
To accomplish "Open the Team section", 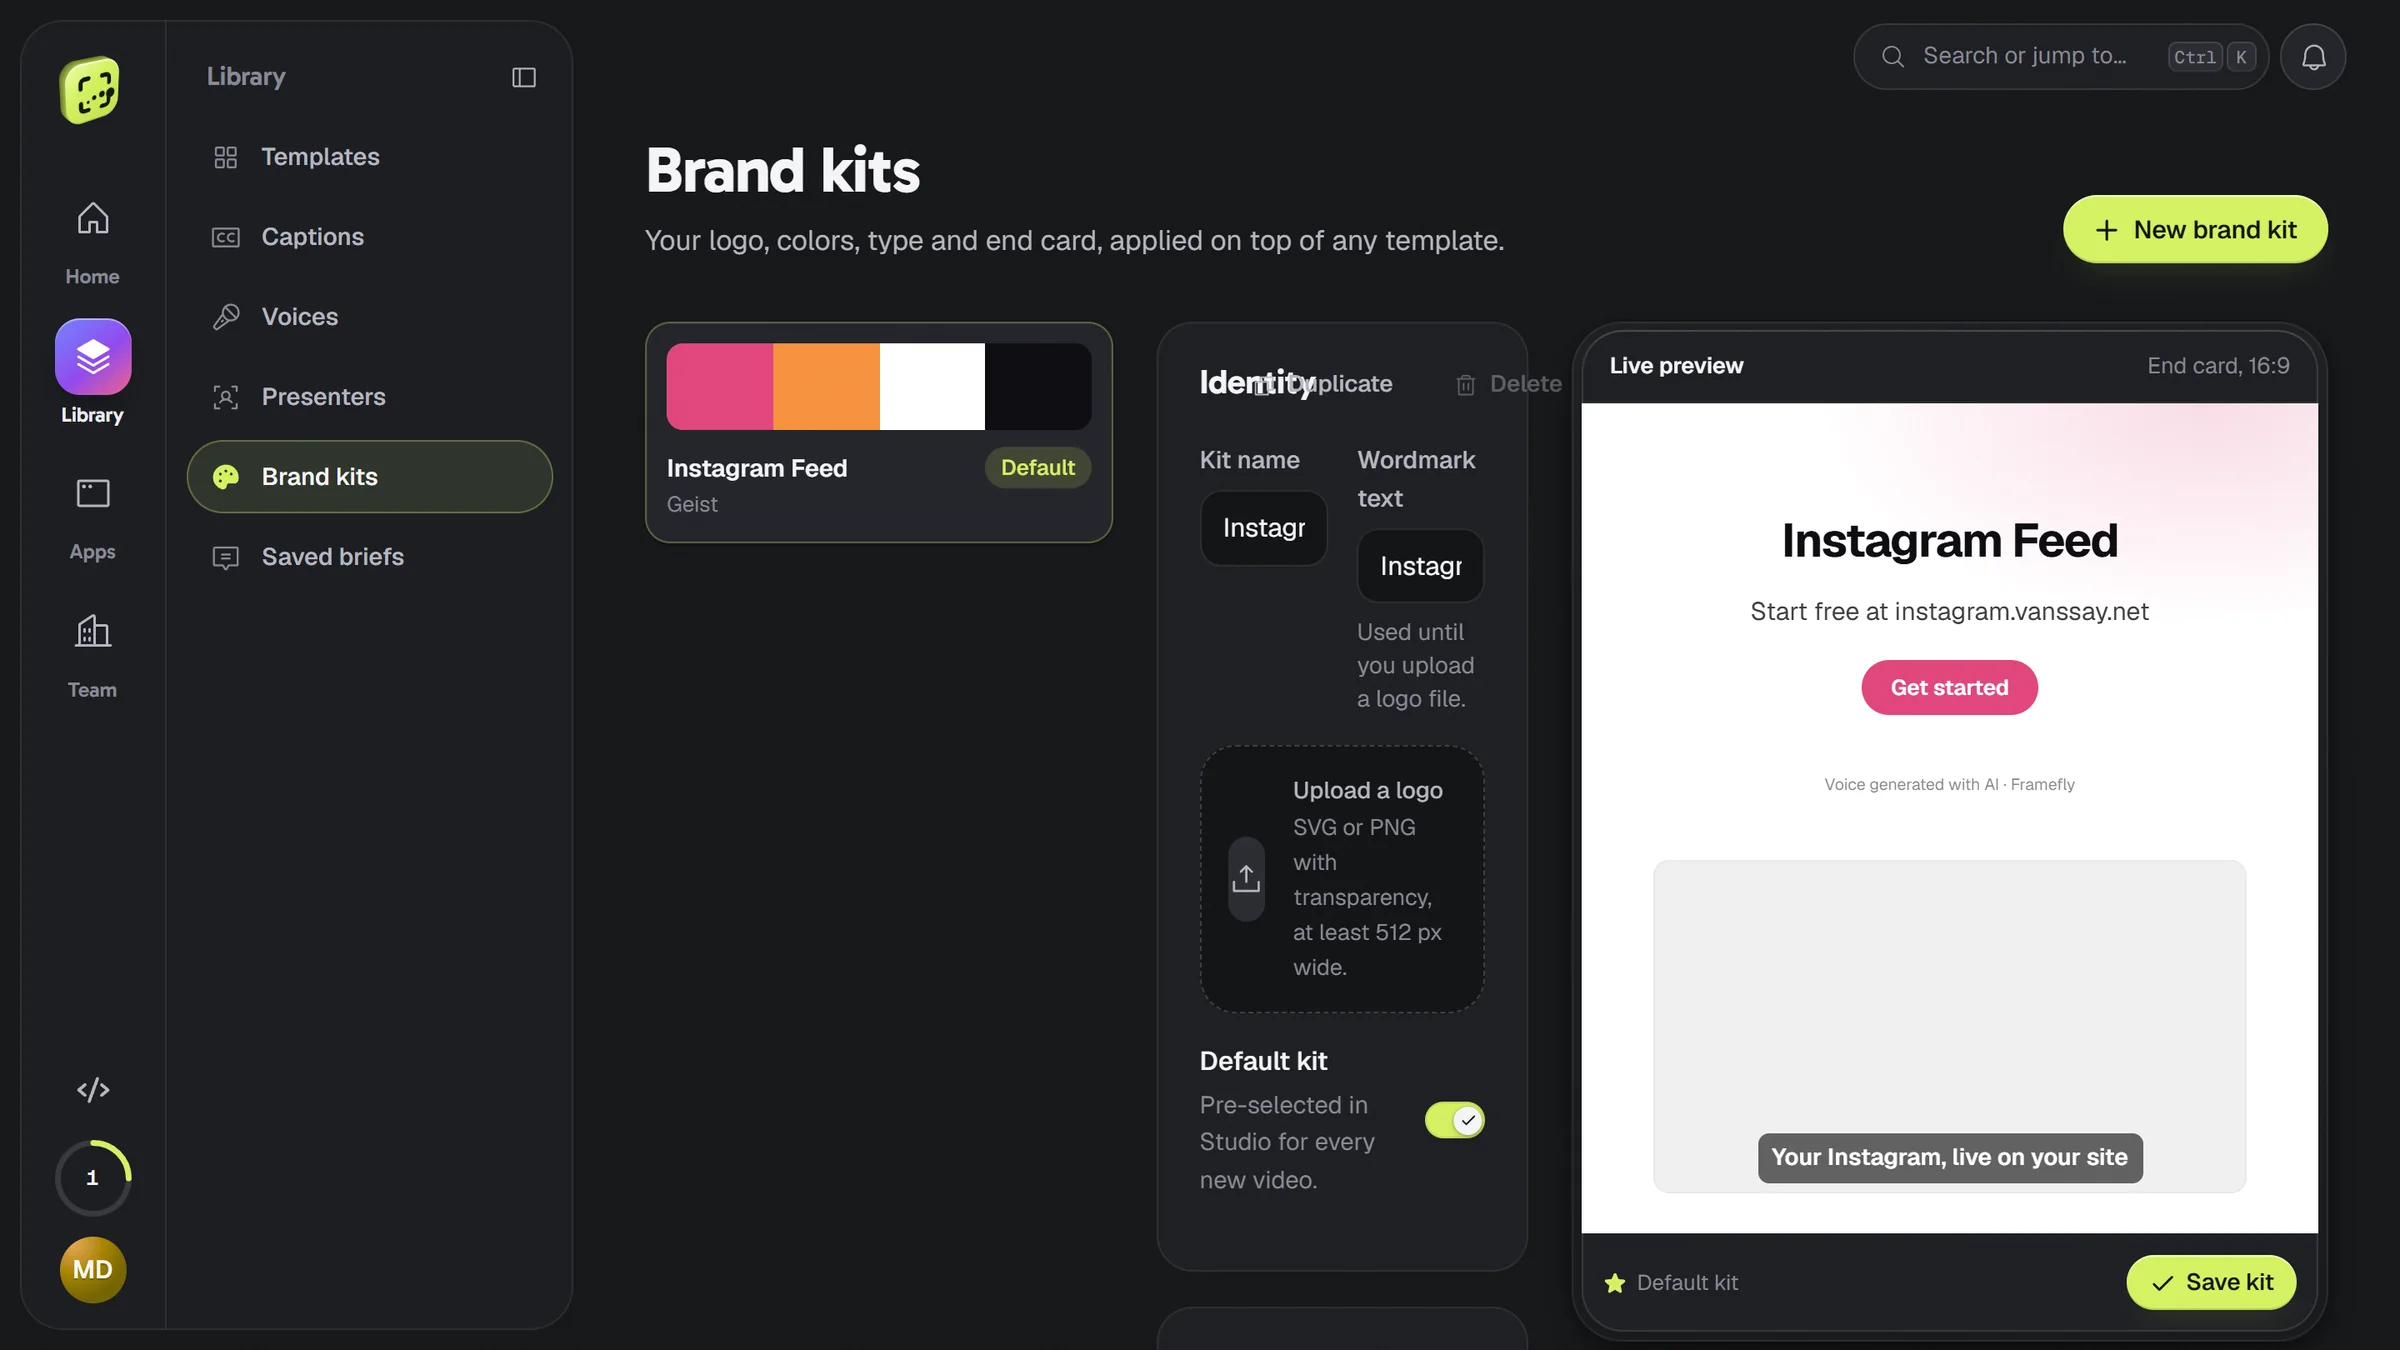I will pyautogui.click(x=92, y=657).
